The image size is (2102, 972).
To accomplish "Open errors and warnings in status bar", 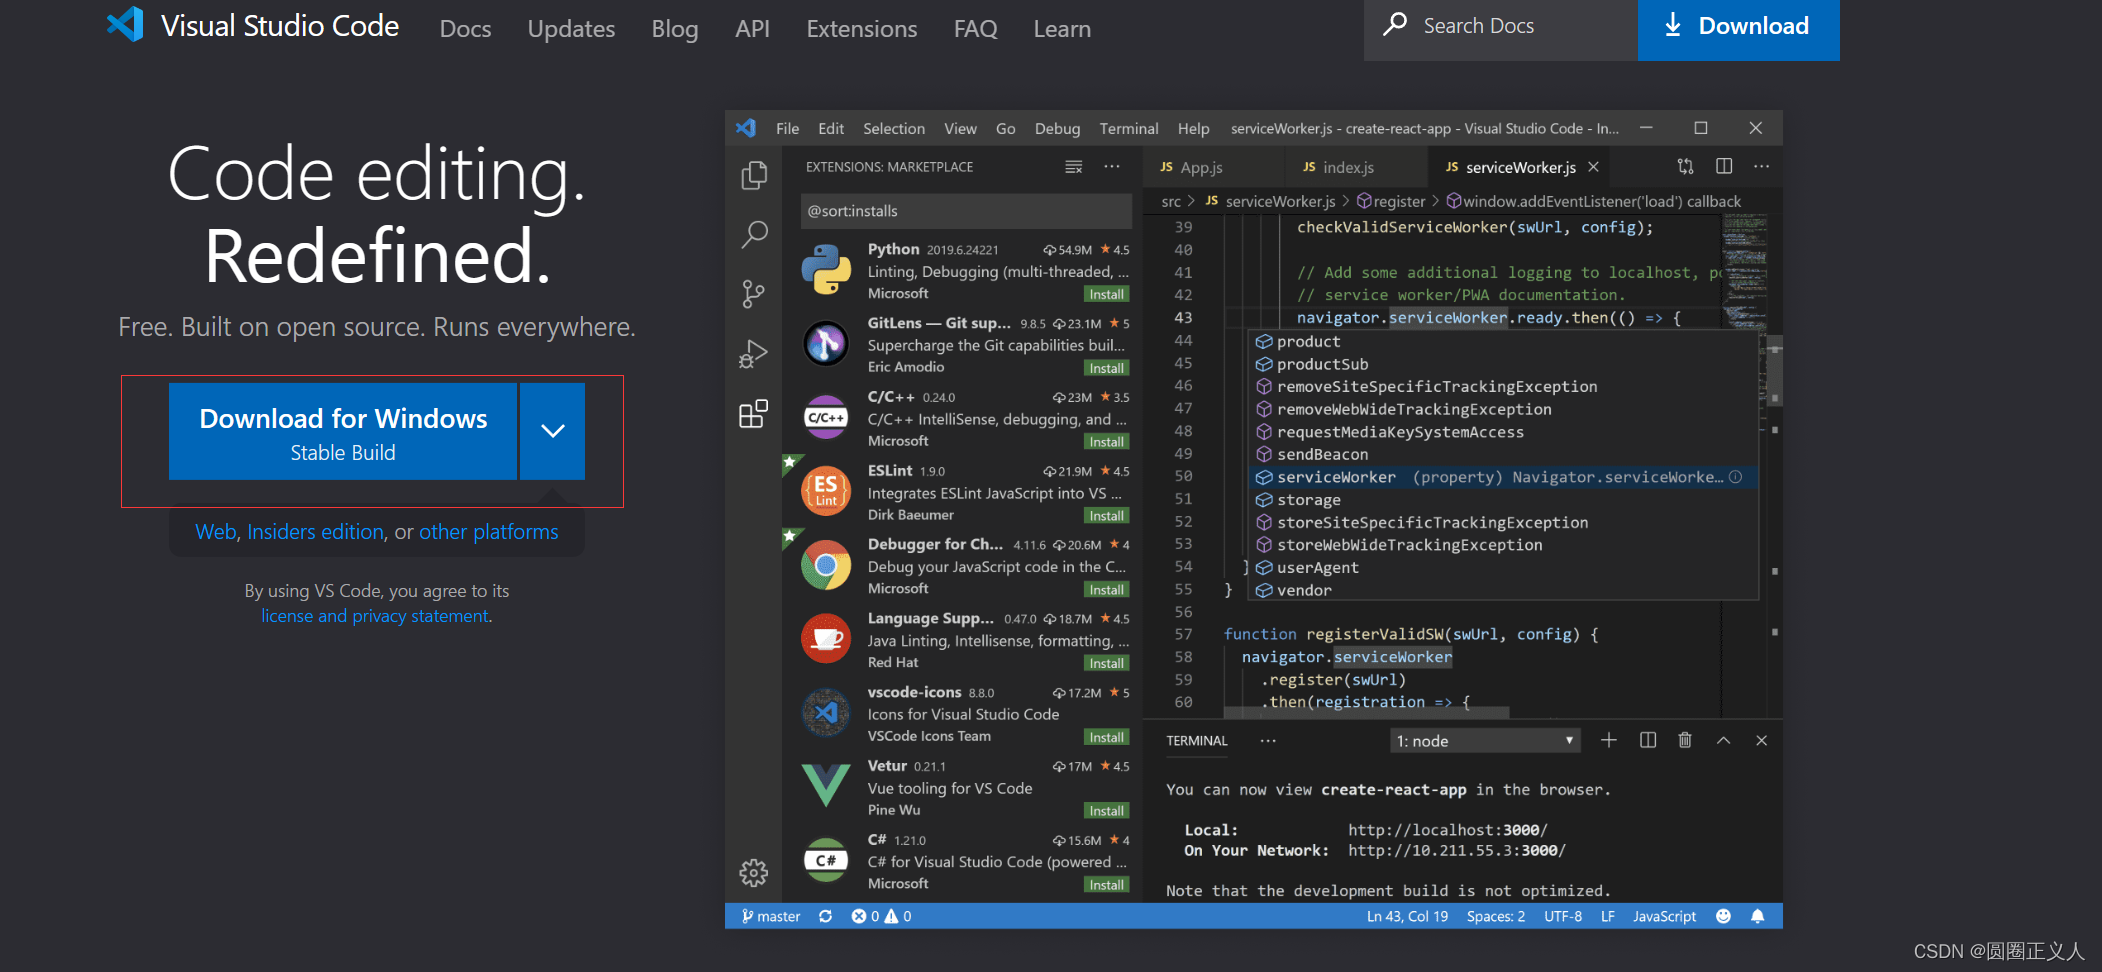I will pos(881,916).
